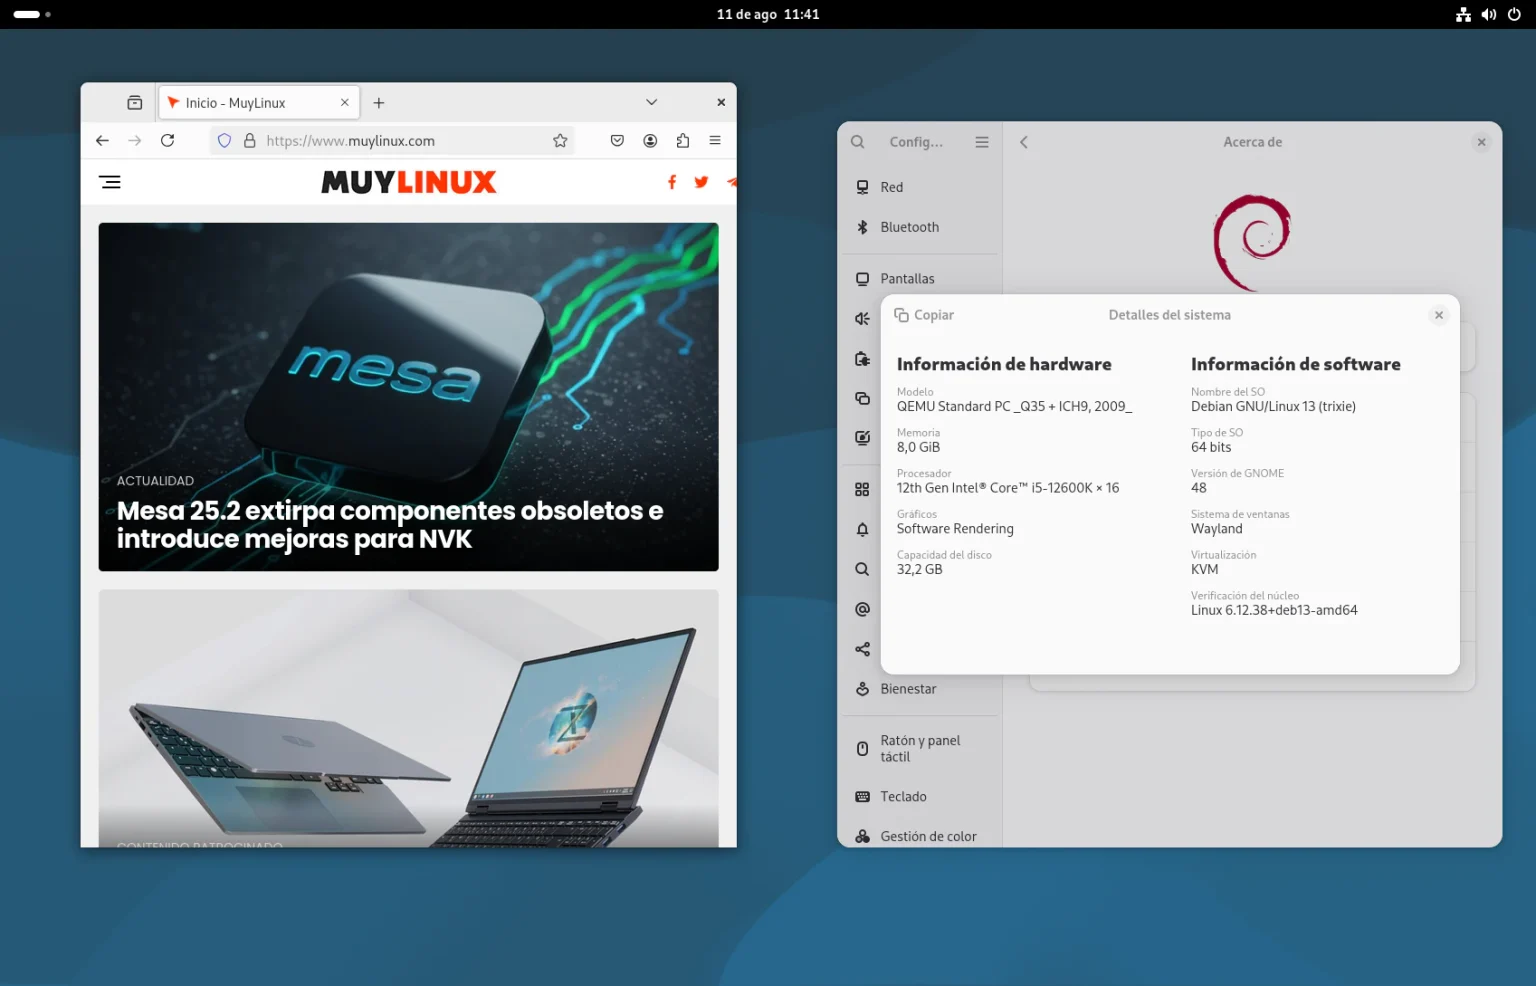Click the volume icon in top bar
The width and height of the screenshot is (1536, 986).
tap(1489, 14)
